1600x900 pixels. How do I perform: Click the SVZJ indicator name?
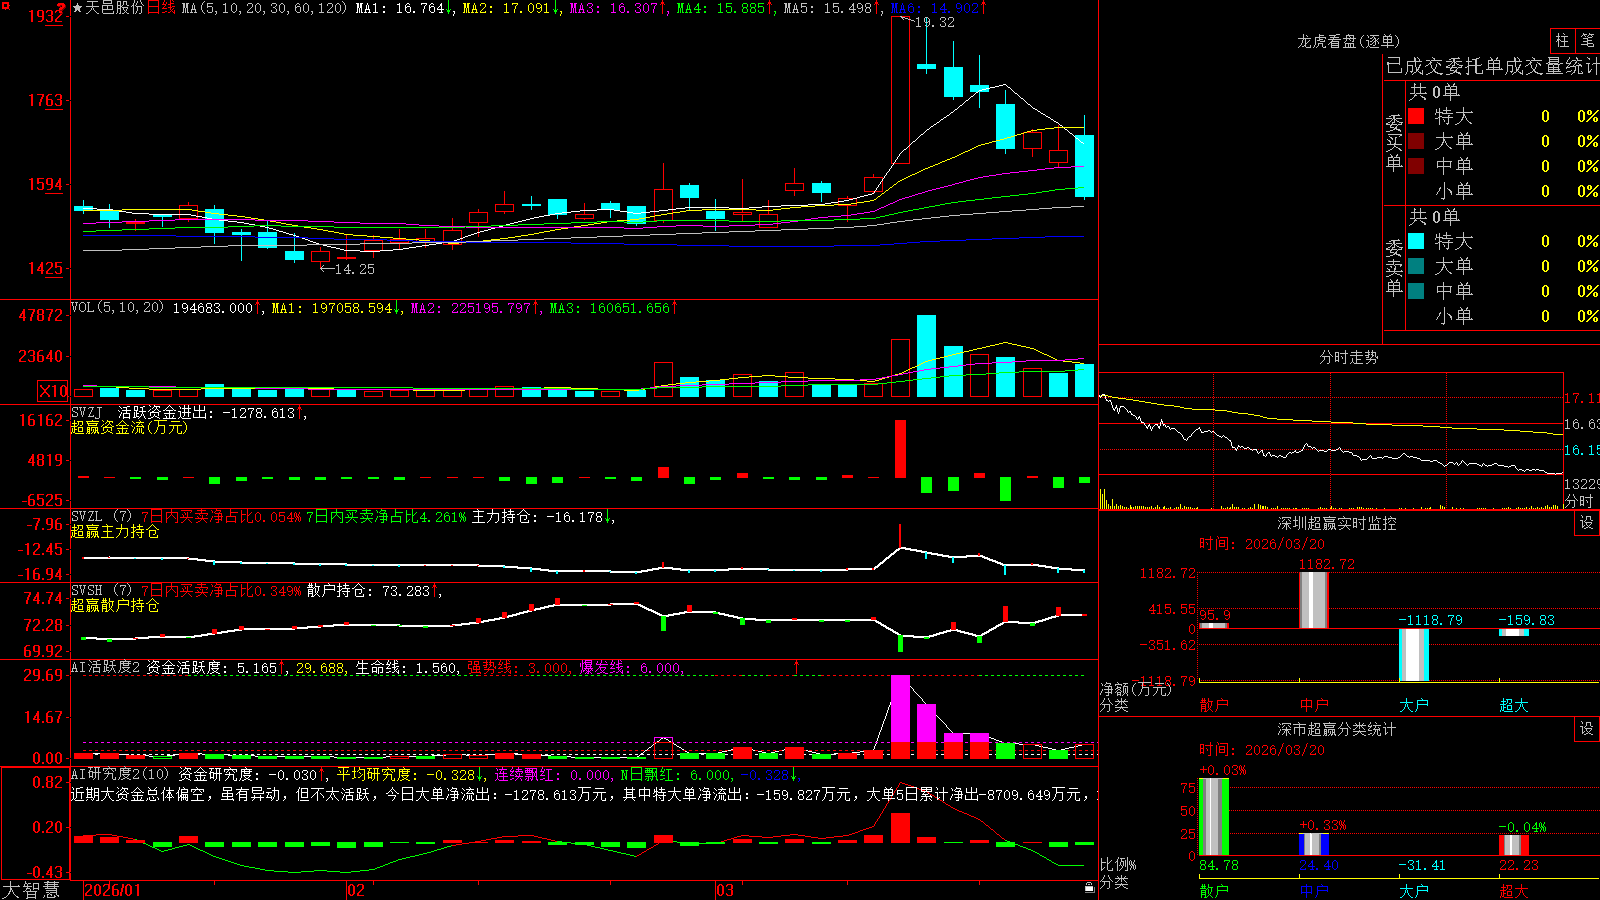[x=87, y=412]
